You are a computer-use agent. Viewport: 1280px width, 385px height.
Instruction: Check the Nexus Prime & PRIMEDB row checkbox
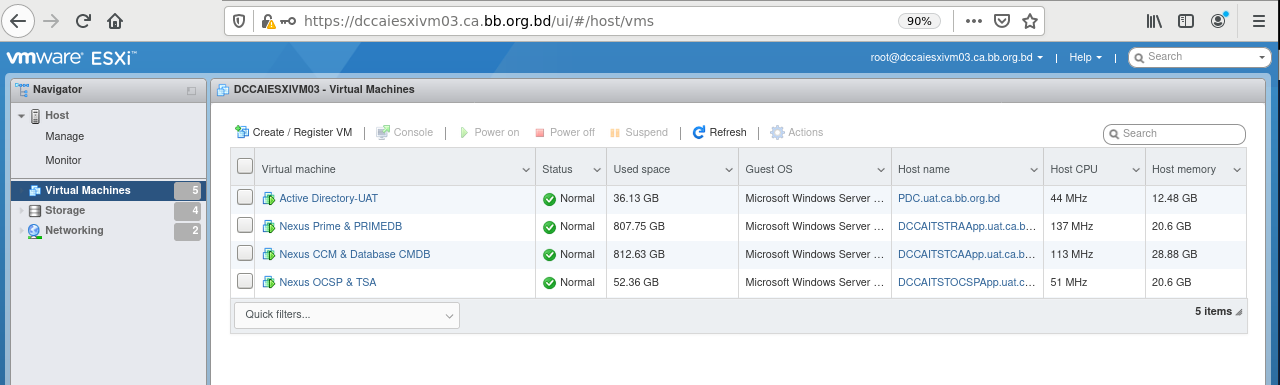(x=245, y=225)
